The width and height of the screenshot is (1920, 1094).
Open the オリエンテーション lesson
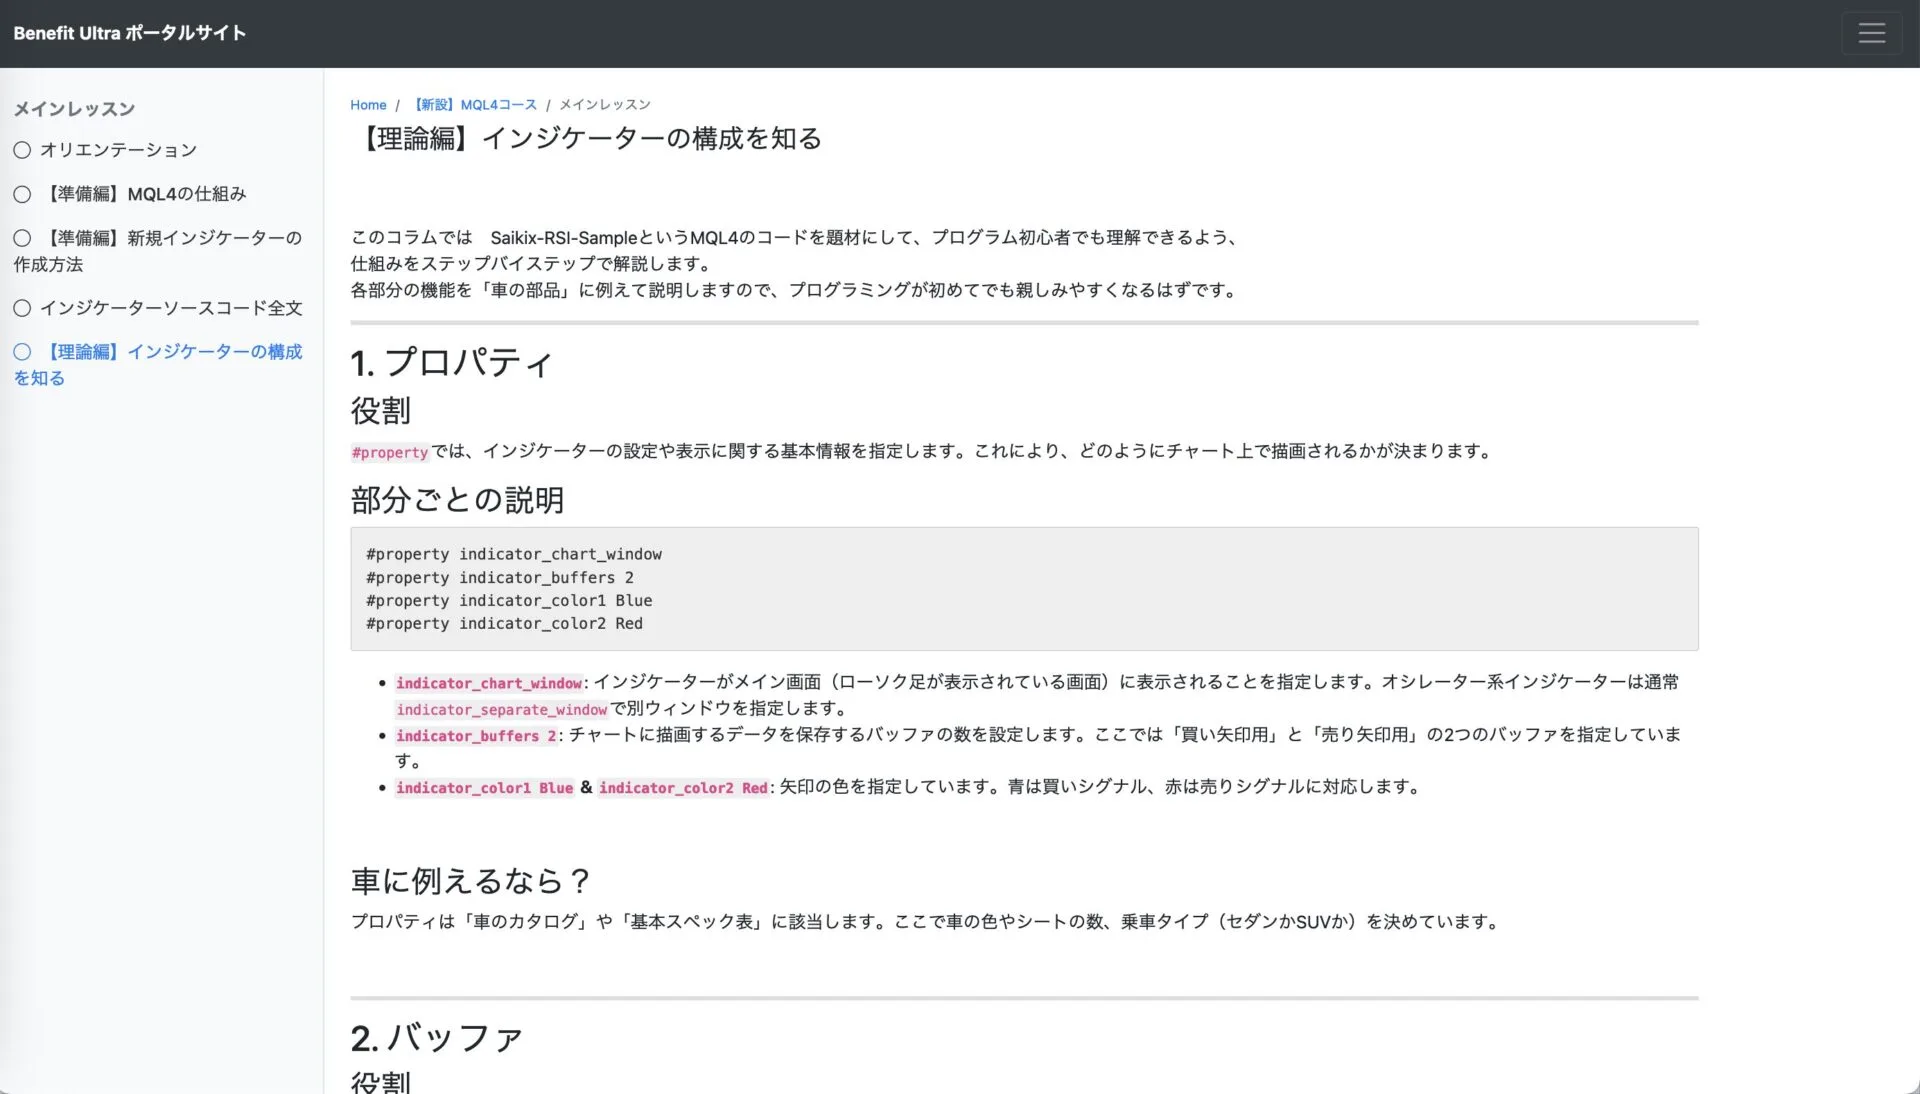click(118, 150)
